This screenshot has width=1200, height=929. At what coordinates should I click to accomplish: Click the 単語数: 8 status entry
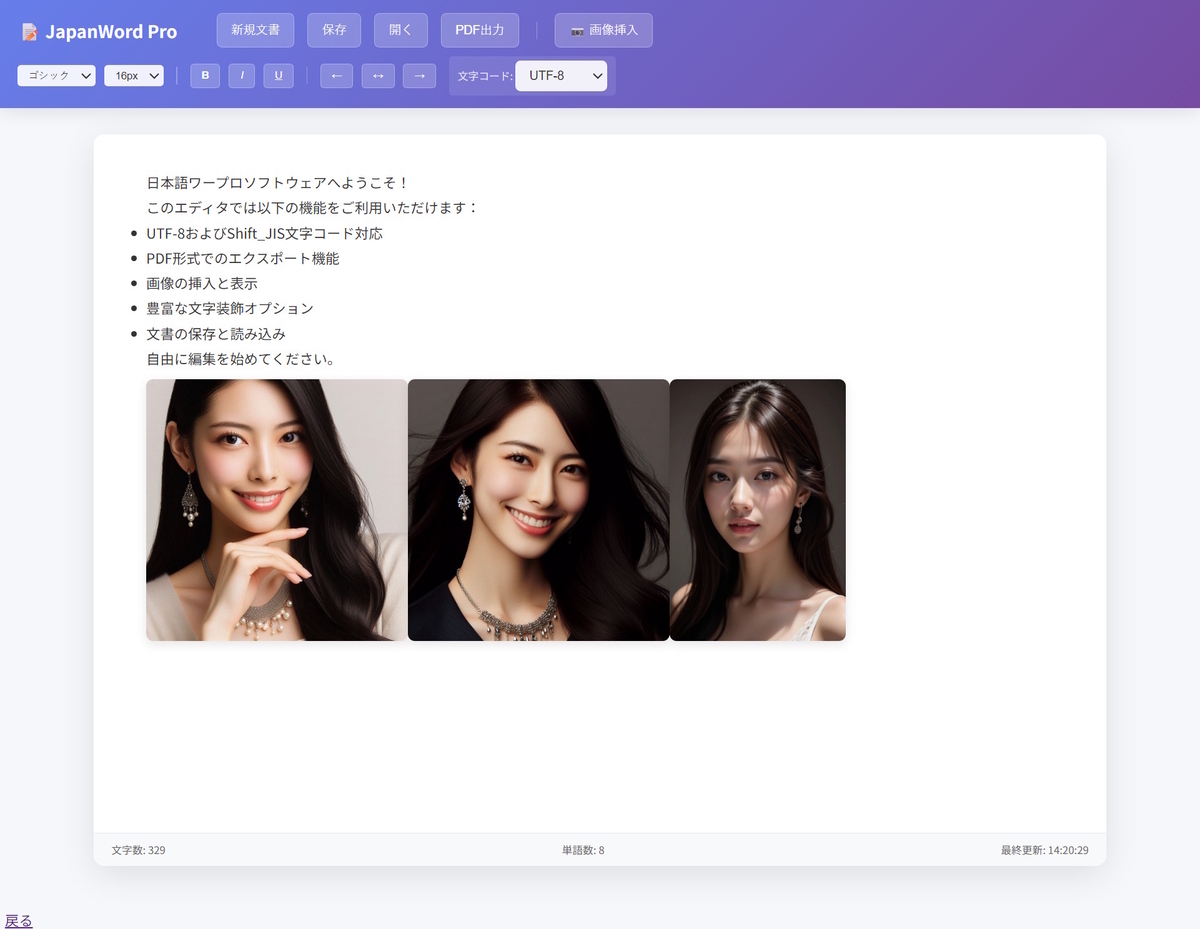[583, 850]
